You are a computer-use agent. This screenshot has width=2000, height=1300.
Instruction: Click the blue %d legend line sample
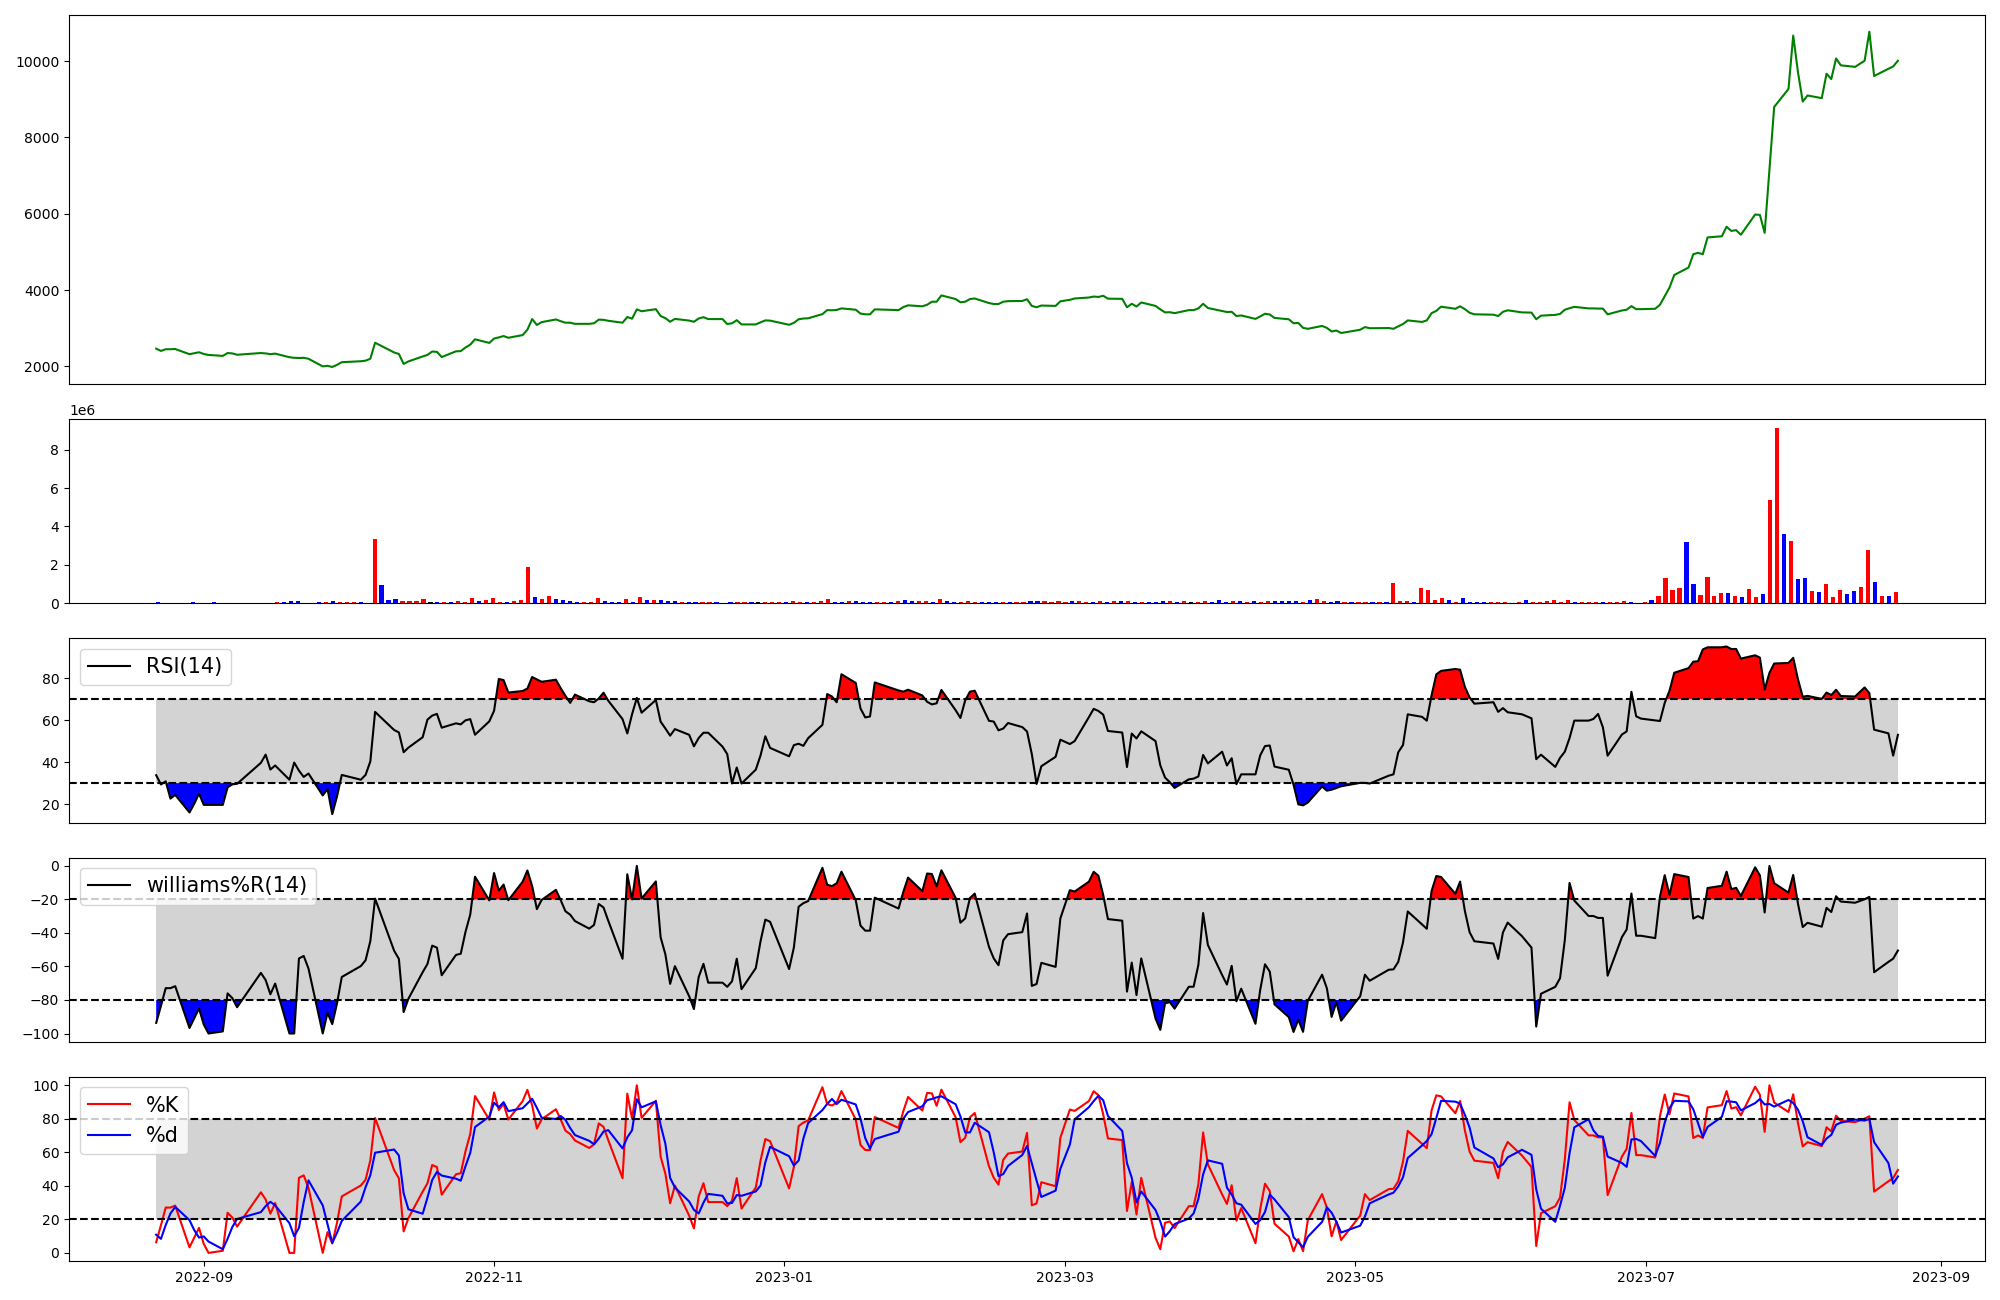[x=109, y=1135]
